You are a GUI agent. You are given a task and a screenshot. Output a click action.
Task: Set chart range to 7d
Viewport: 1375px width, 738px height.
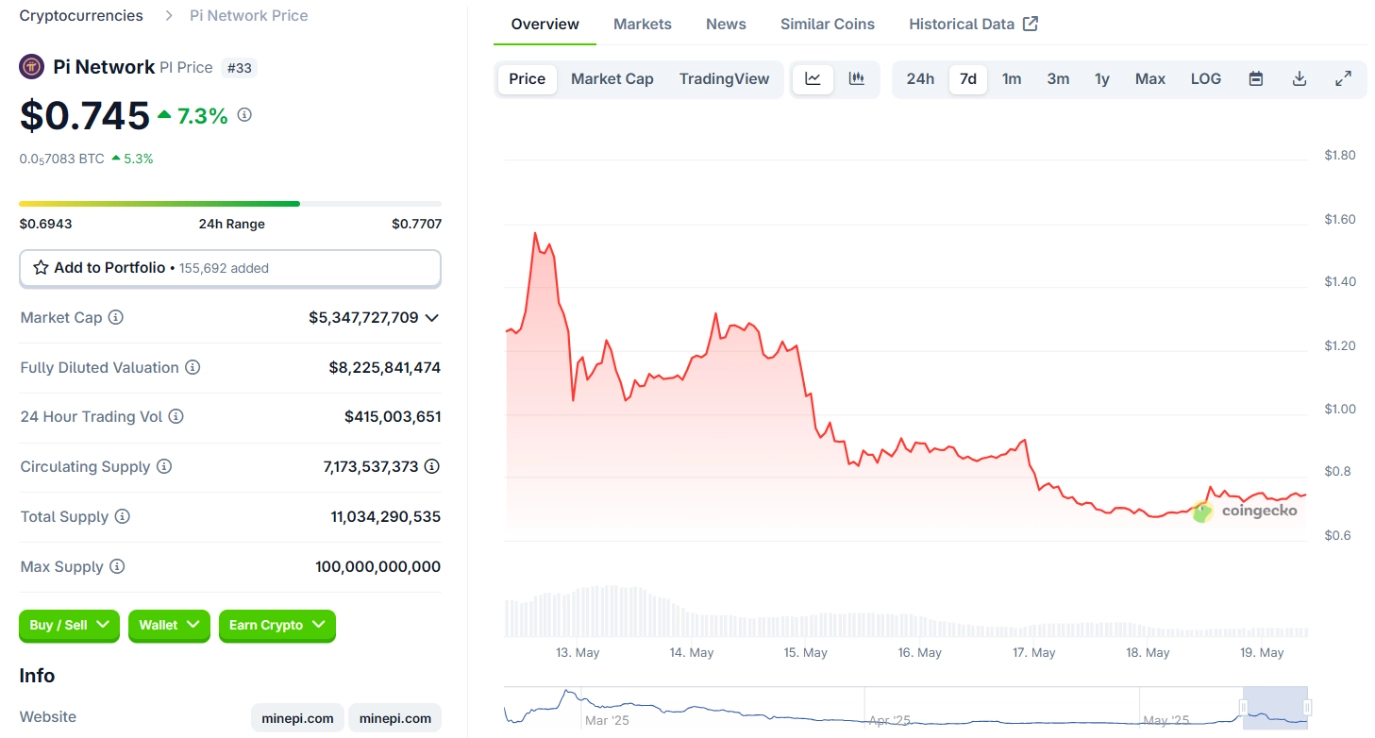[x=968, y=79]
